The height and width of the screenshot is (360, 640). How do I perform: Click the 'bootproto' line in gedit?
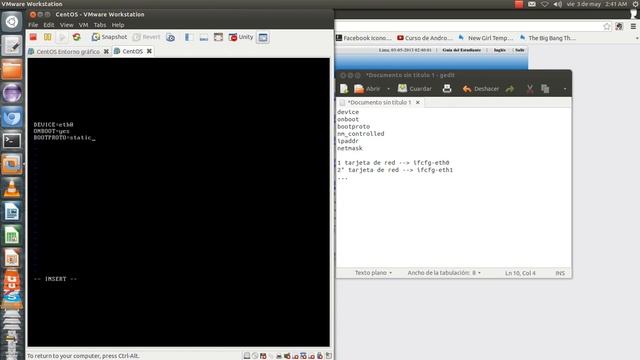coord(353,127)
